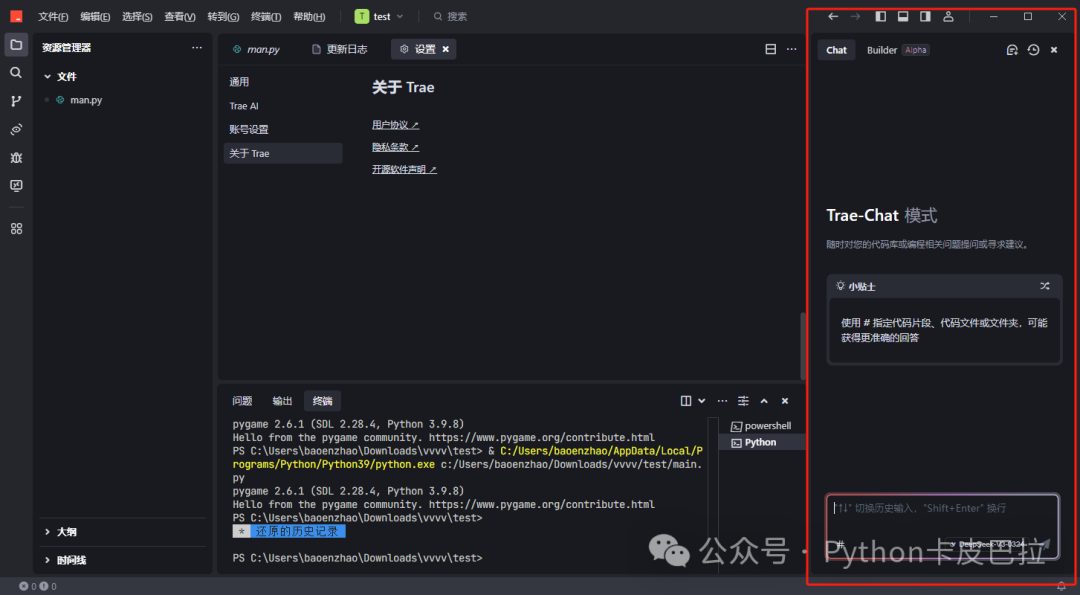Switch to the 终端 panel tab
1080x595 pixels.
322,401
